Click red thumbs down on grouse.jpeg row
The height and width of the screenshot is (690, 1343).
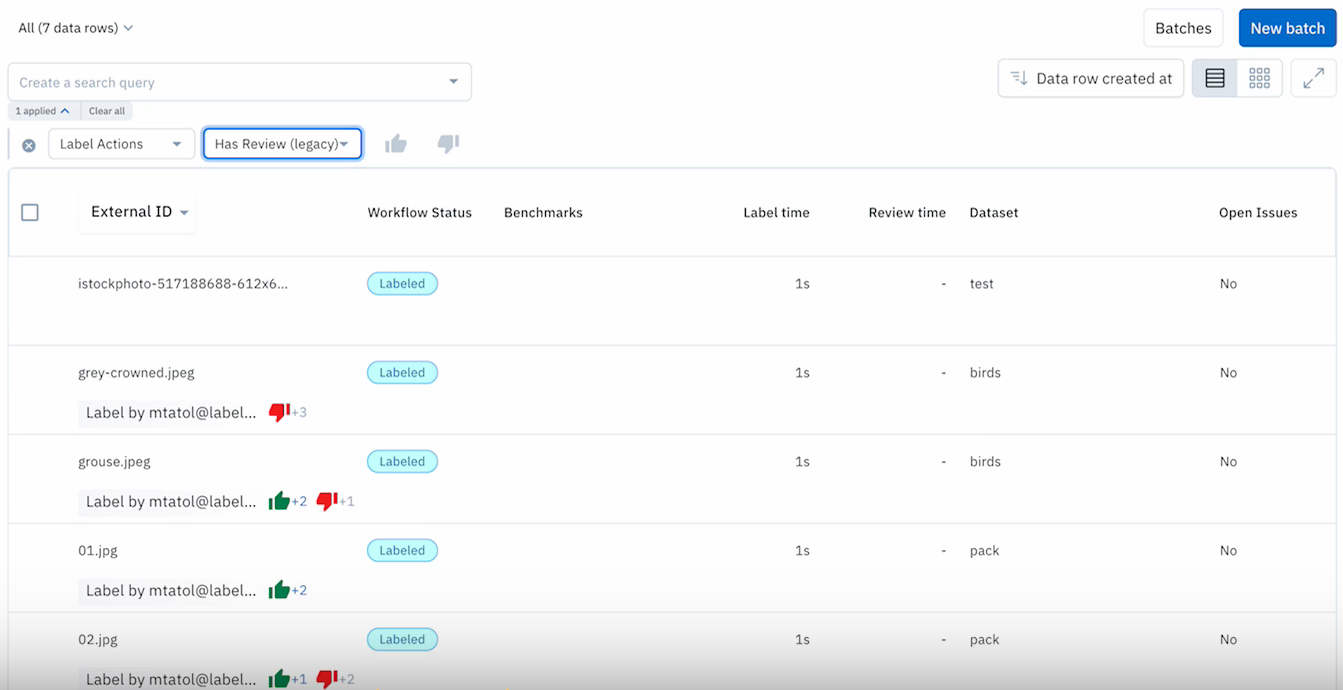coord(327,501)
